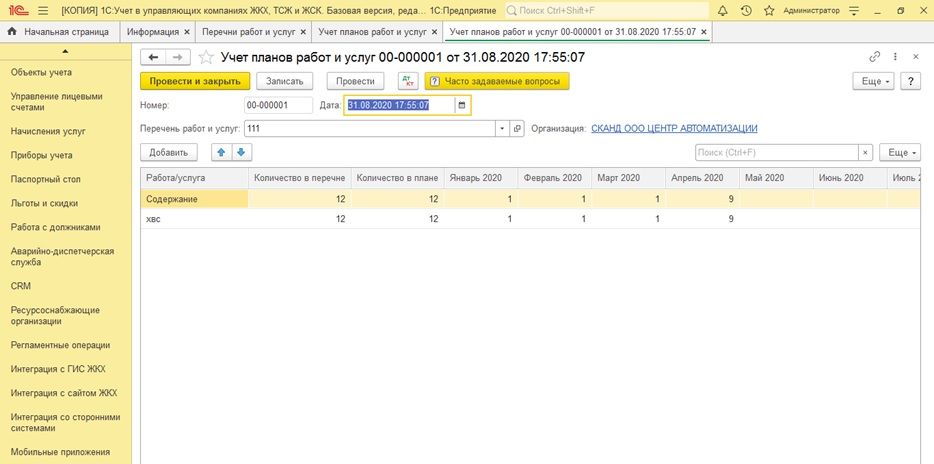Expand the Перечень работ и услуг dropdown
Image resolution: width=934 pixels, height=464 pixels.
502,129
